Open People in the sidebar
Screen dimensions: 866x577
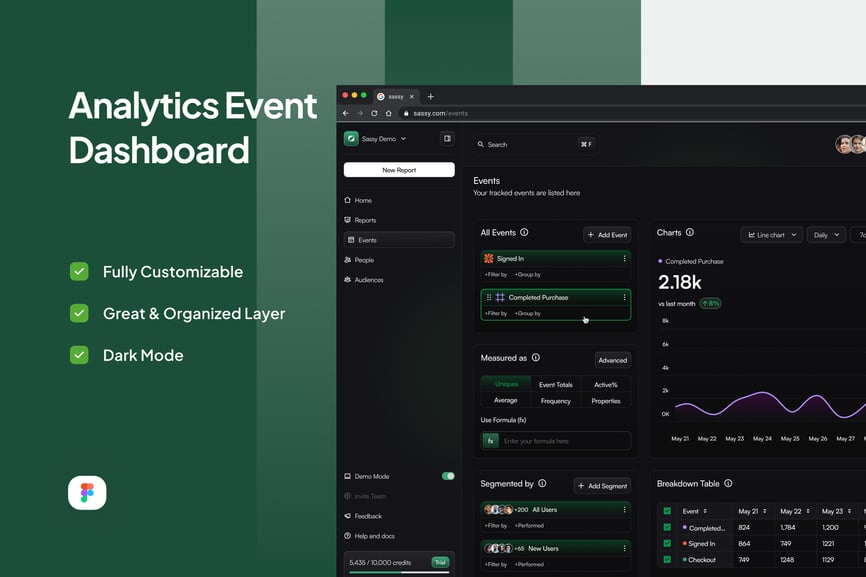[364, 260]
